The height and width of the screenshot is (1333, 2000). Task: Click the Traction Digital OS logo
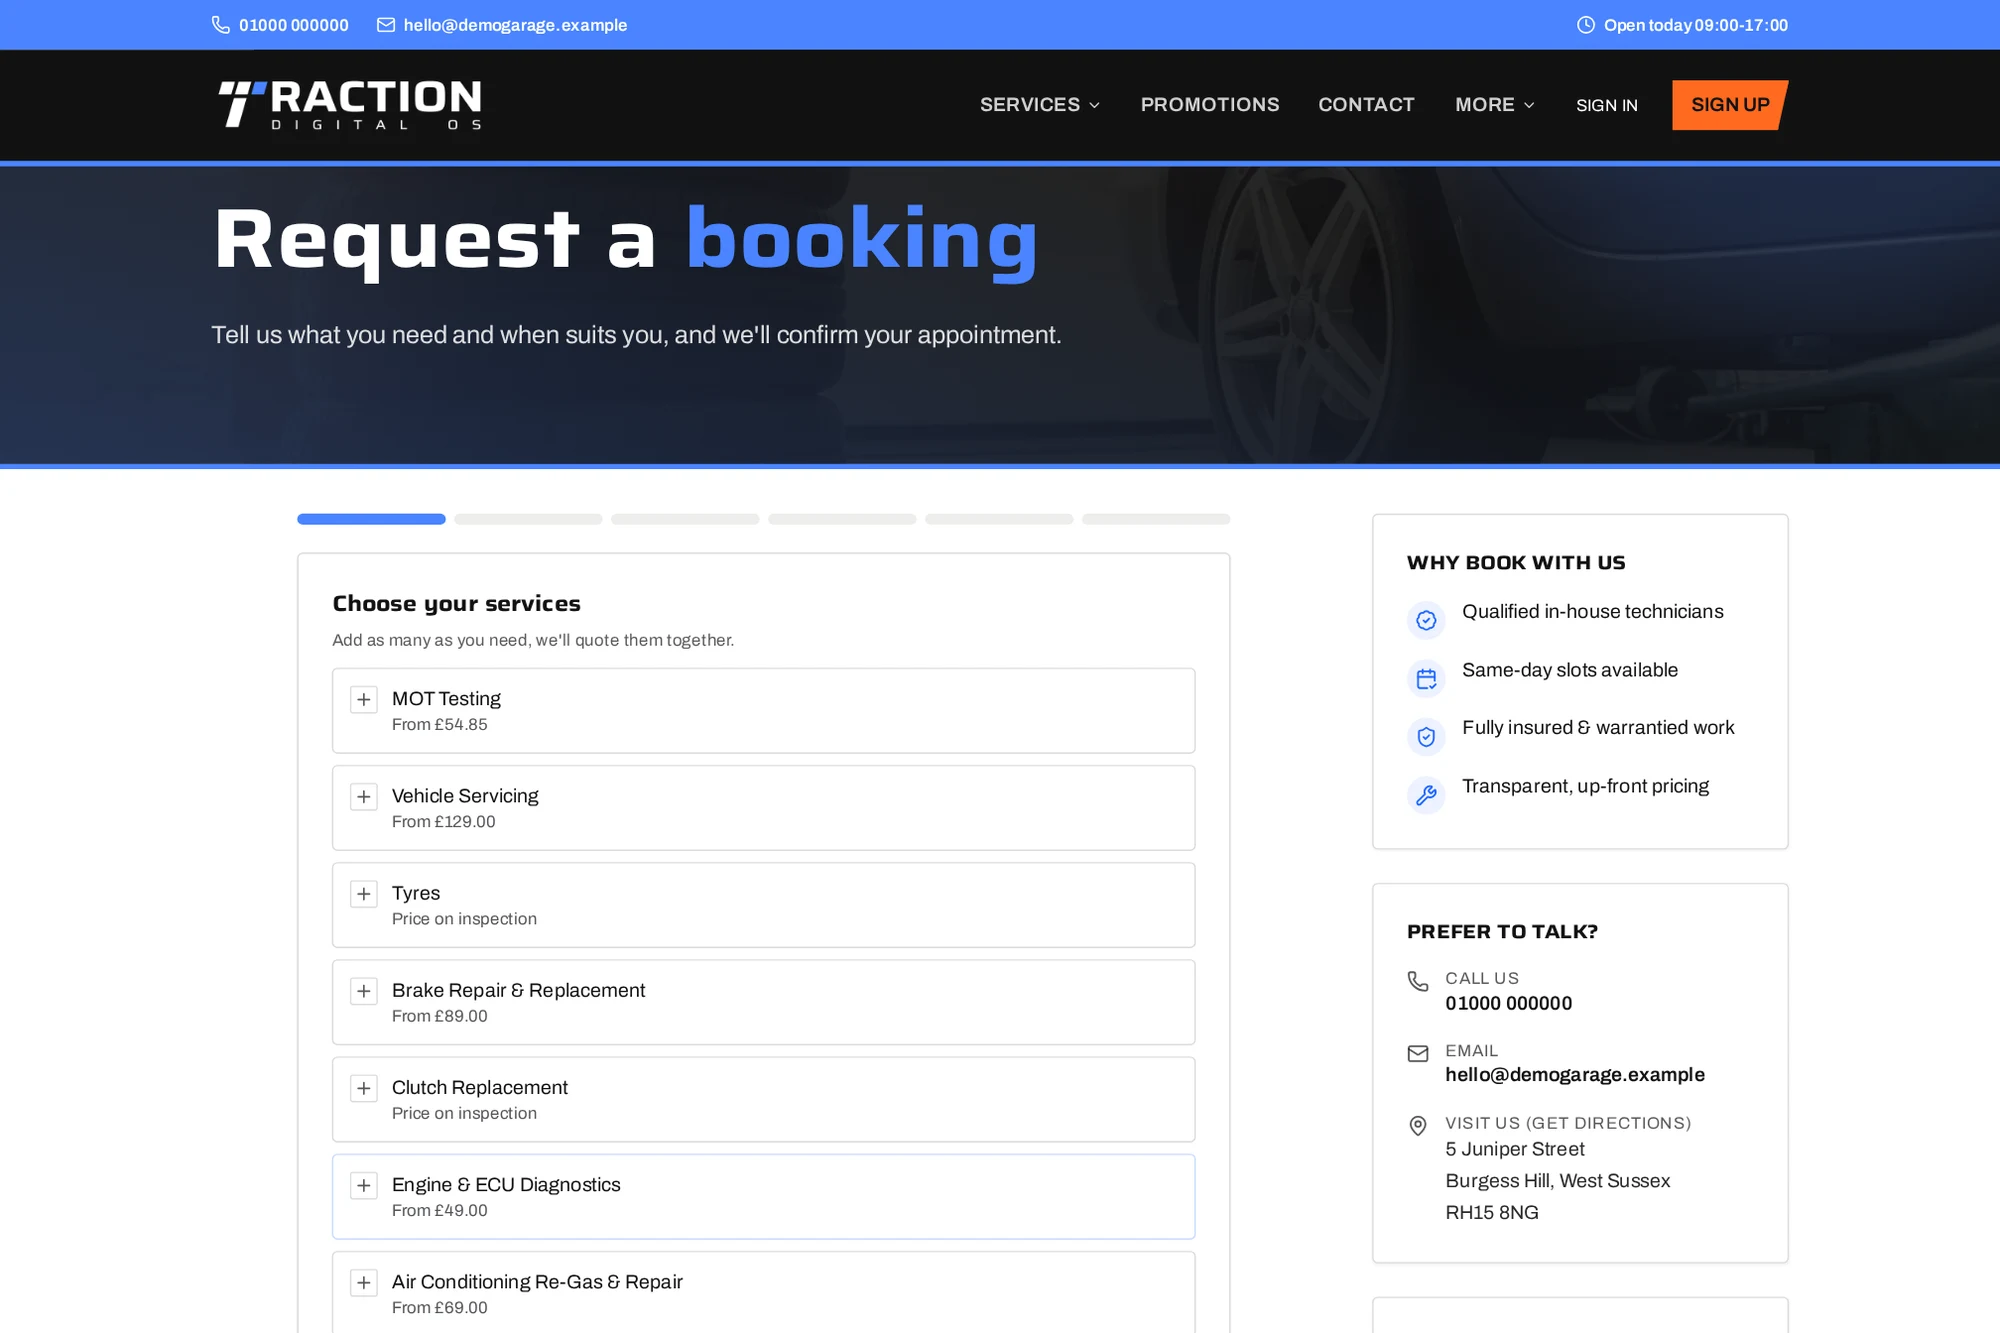350,105
